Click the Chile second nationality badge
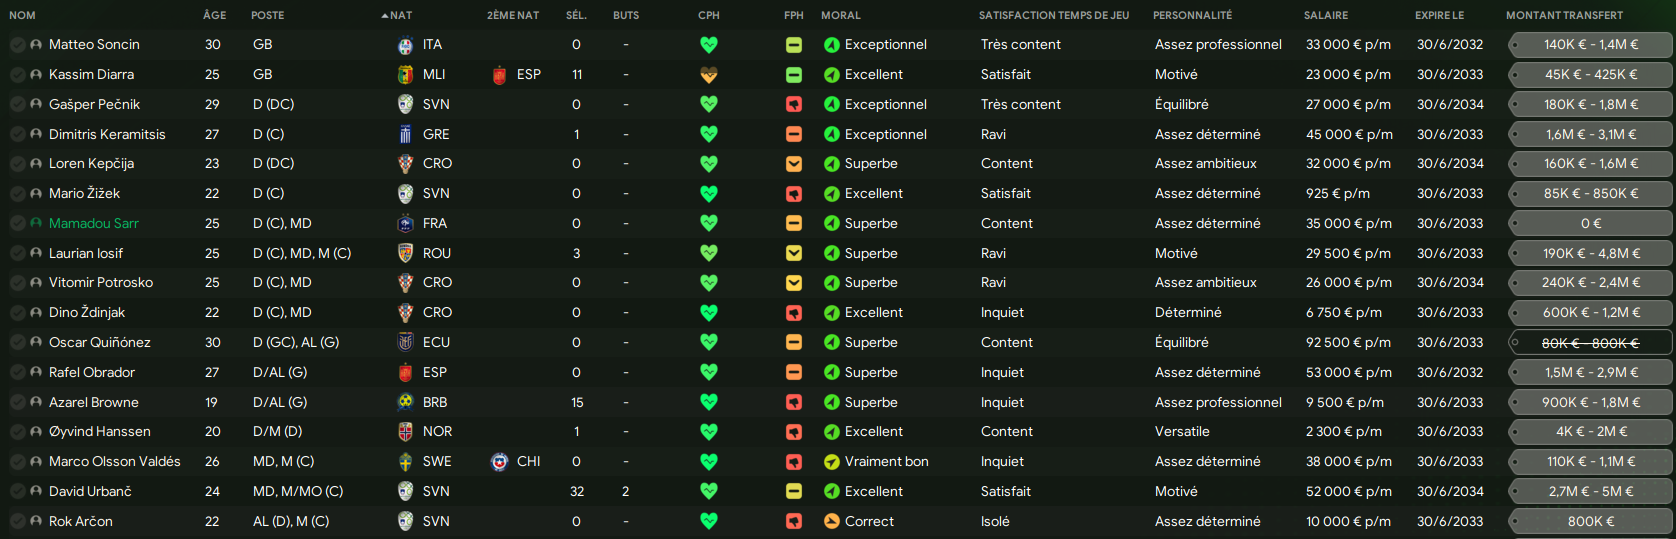 (499, 462)
